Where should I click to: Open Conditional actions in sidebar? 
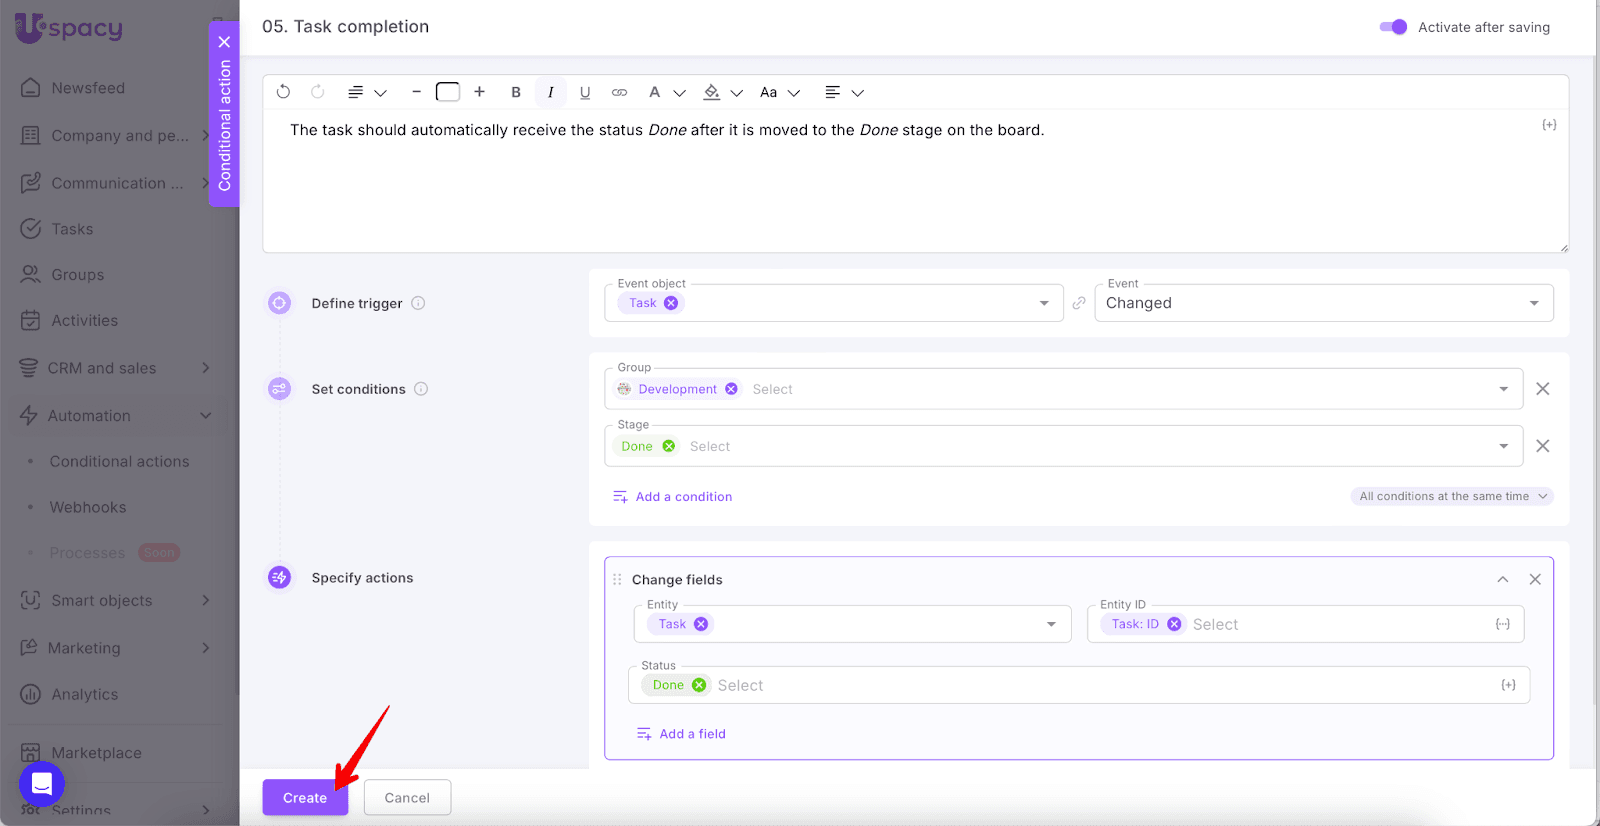point(119,461)
